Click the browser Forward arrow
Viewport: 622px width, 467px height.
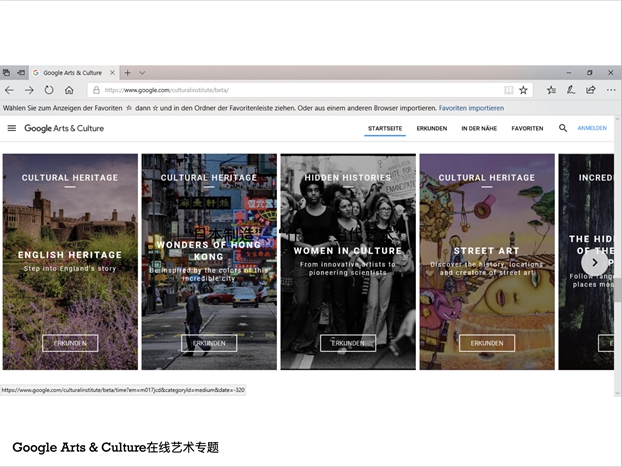(x=29, y=90)
